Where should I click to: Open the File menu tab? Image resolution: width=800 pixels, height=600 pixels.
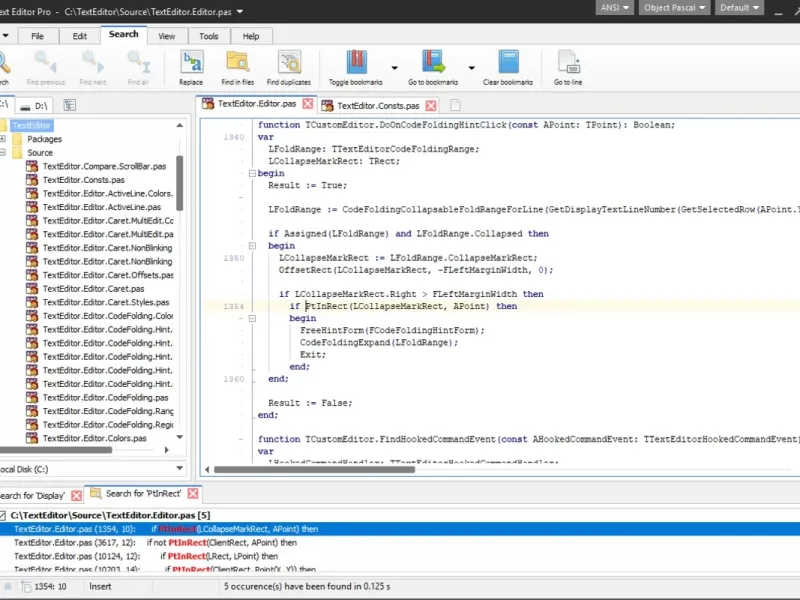[x=37, y=36]
